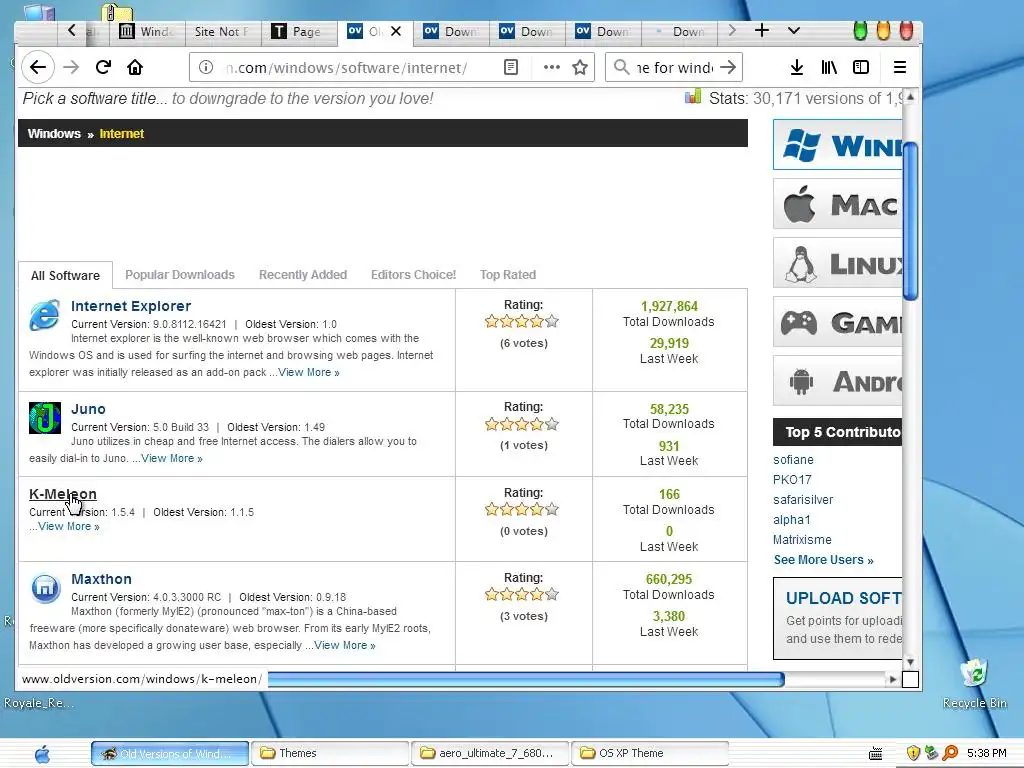The height and width of the screenshot is (768, 1024).
Task: Open the Juno title link
Action: click(88, 409)
